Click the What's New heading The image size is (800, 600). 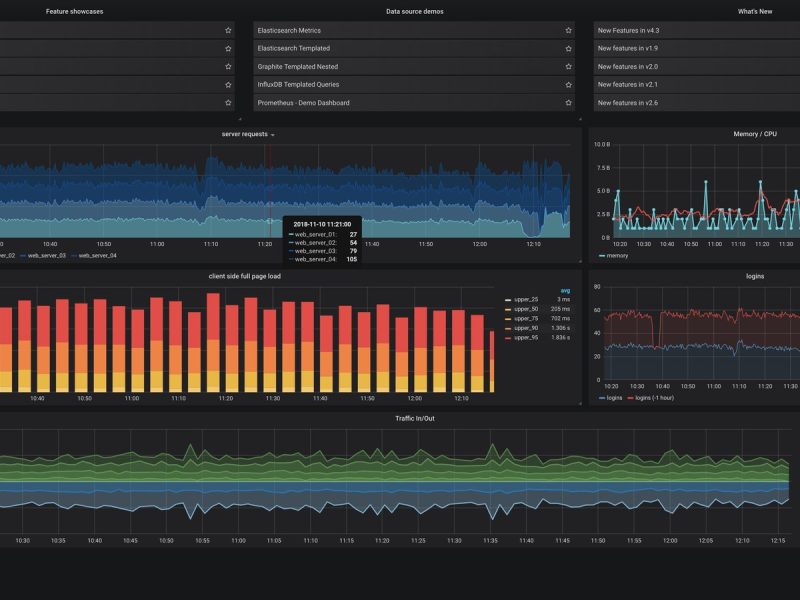[x=755, y=11]
